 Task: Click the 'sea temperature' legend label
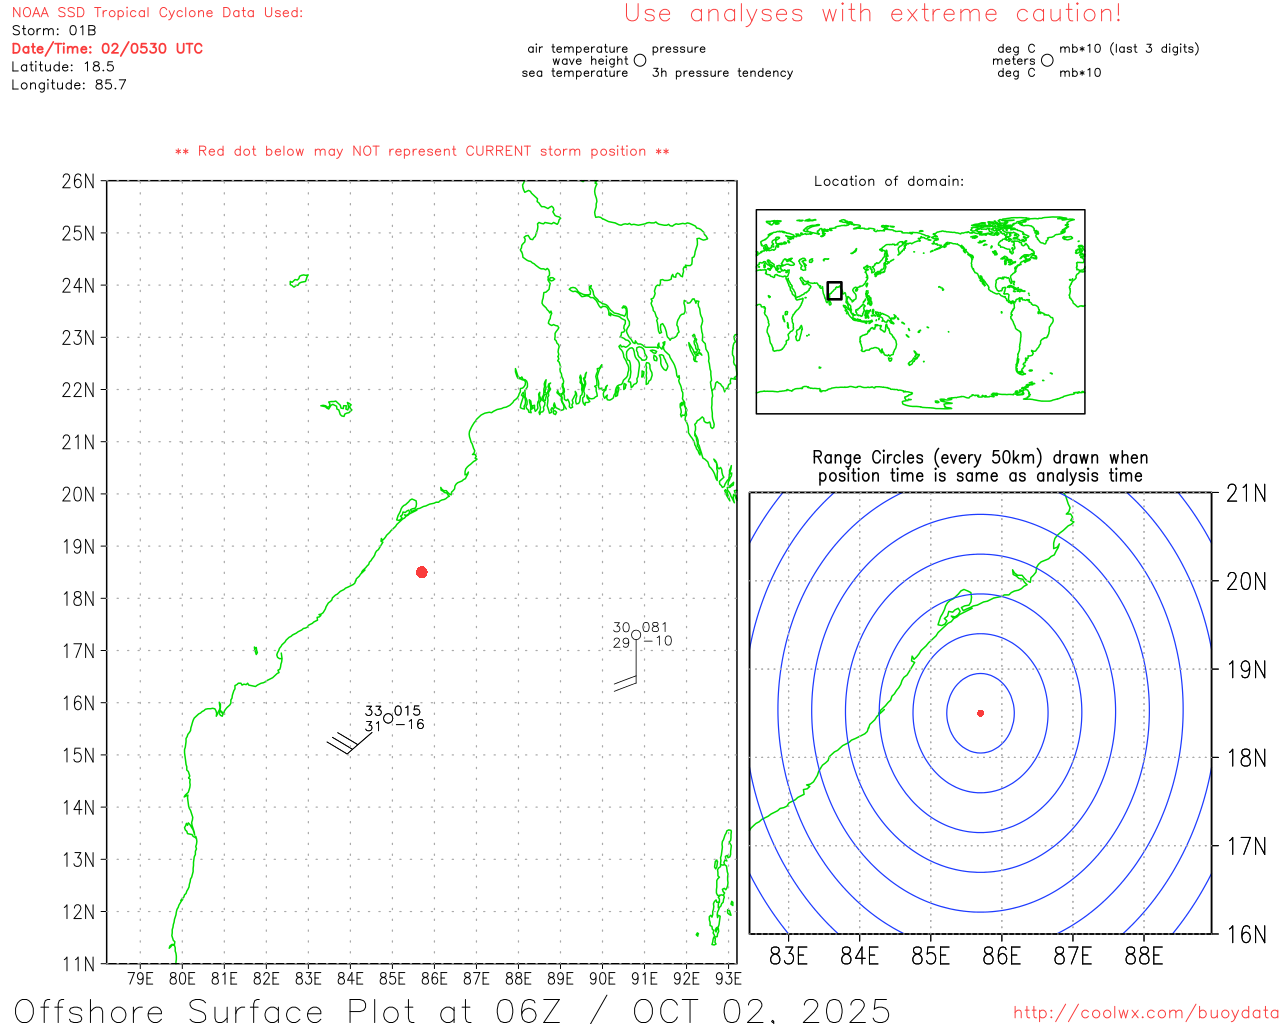pyautogui.click(x=575, y=73)
